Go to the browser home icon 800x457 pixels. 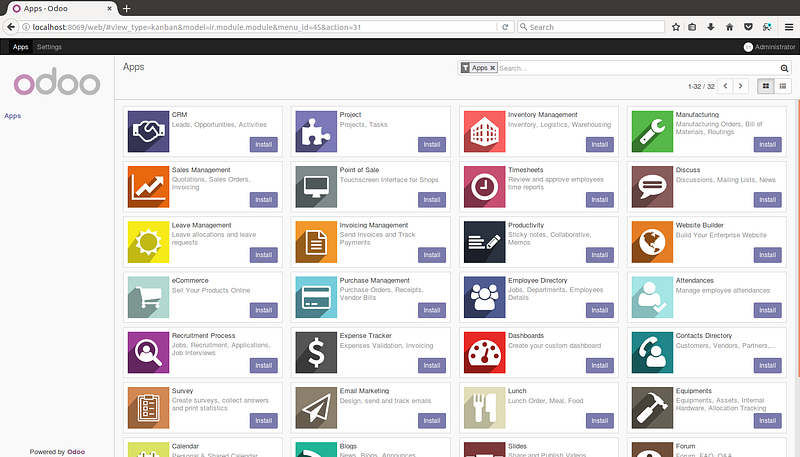730,27
